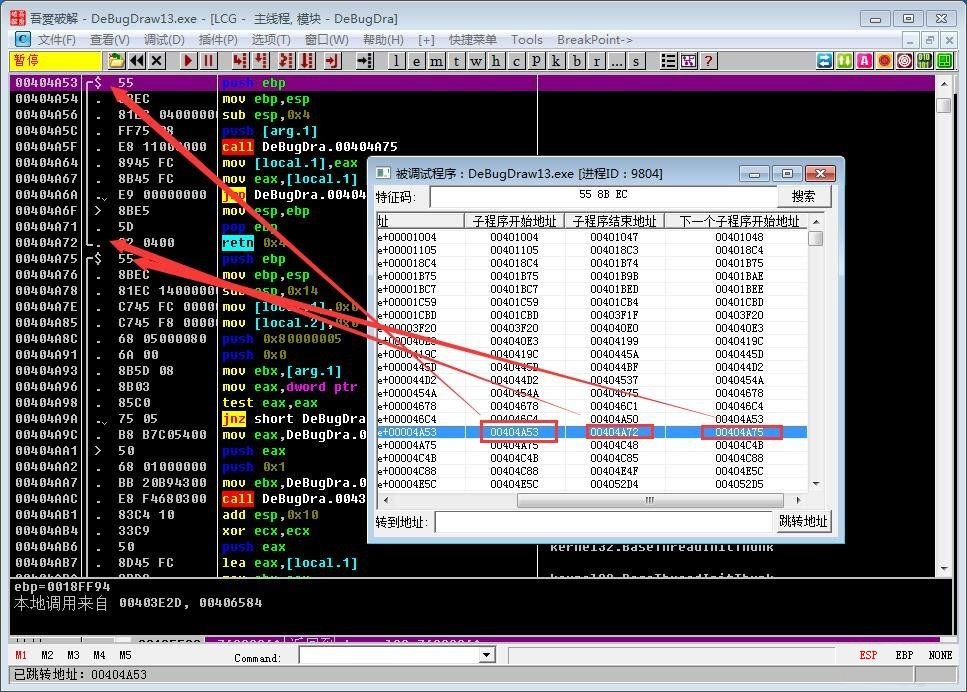This screenshot has width=967, height=692.
Task: Click the Trace Into toolbar icon
Action: click(286, 60)
